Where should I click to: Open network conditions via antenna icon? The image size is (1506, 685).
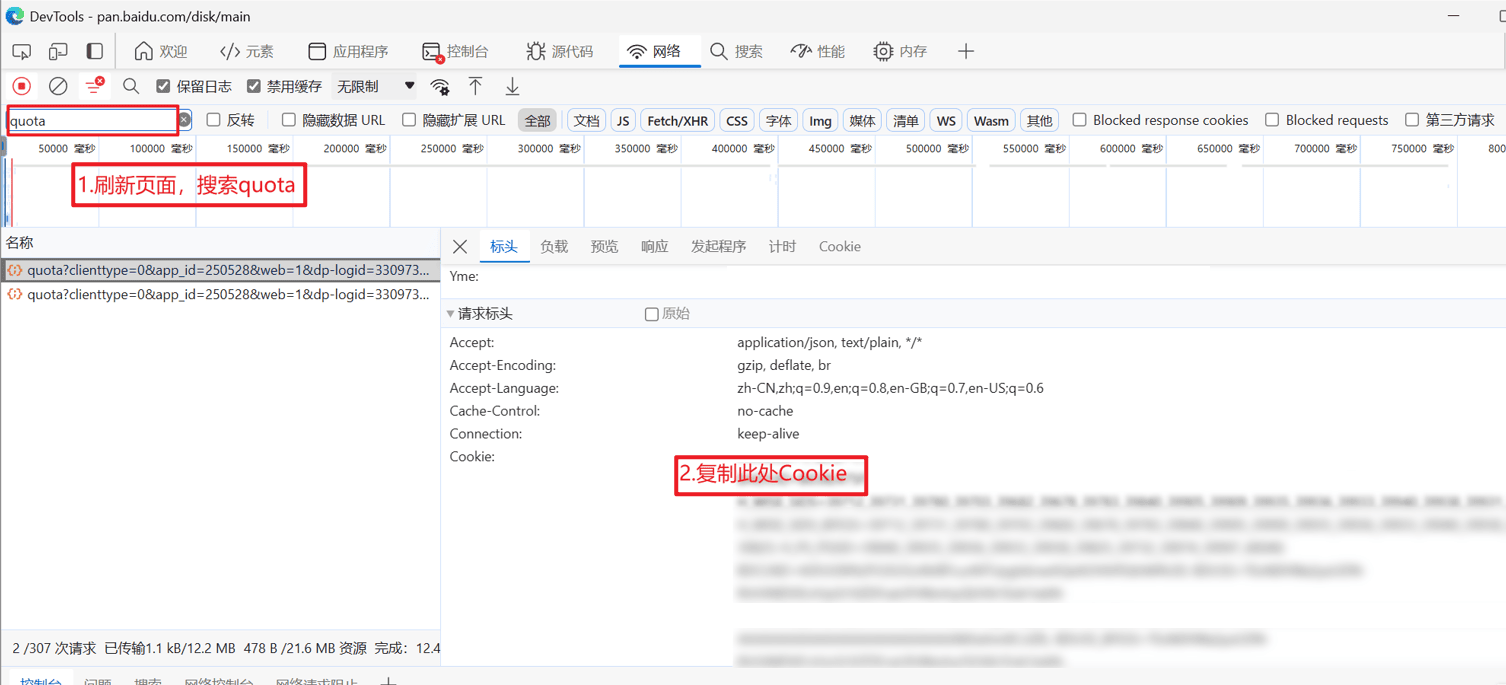(x=440, y=86)
